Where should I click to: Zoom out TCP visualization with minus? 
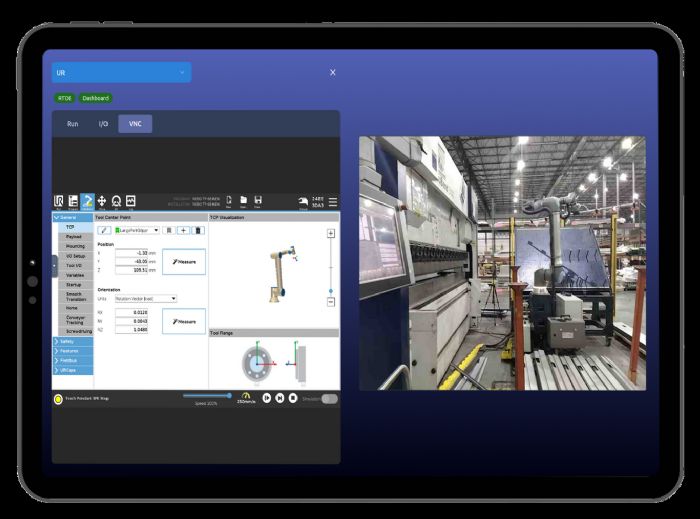pyautogui.click(x=331, y=302)
